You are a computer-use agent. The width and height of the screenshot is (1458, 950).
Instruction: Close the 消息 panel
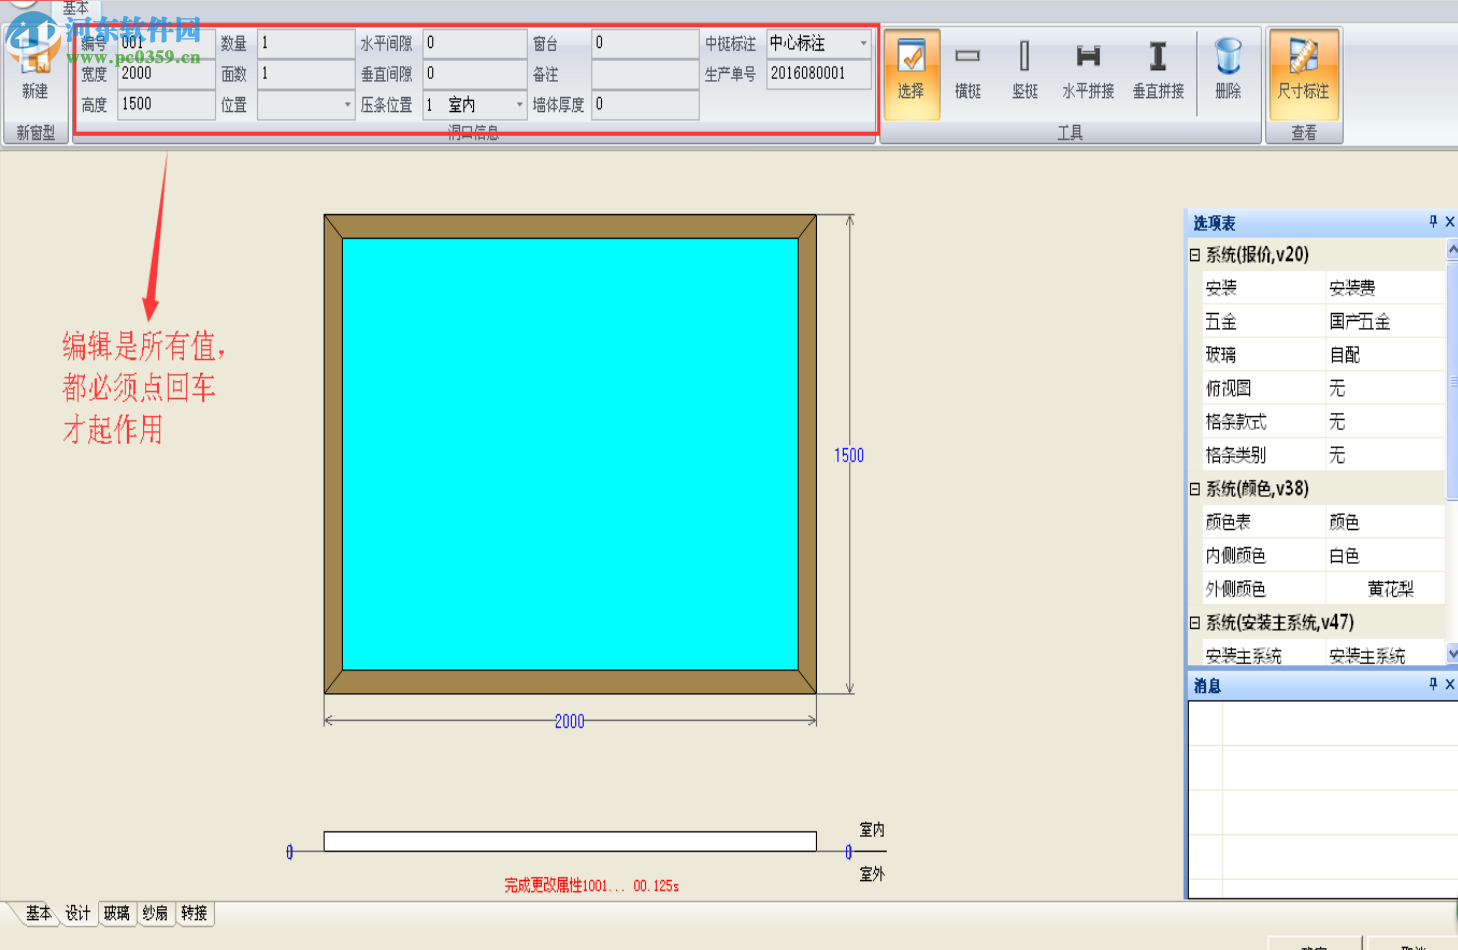(x=1450, y=685)
